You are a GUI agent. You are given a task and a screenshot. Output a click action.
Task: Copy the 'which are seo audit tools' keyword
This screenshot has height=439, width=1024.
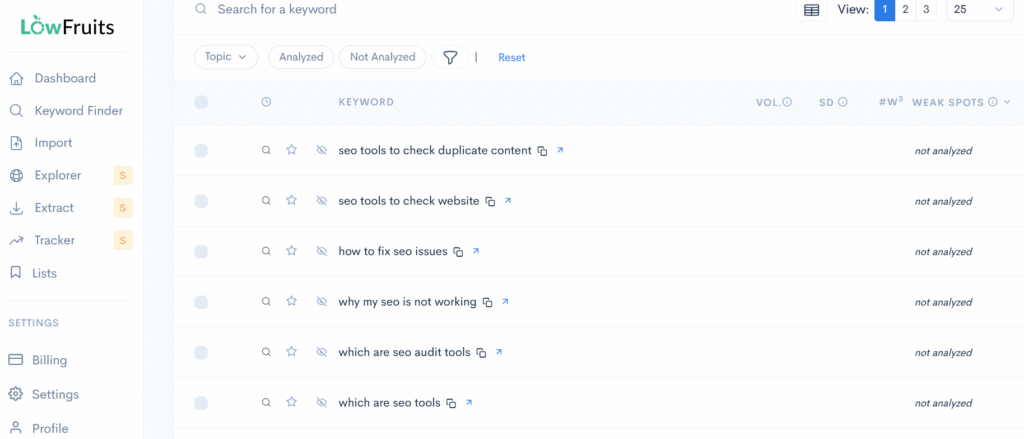pyautogui.click(x=481, y=353)
